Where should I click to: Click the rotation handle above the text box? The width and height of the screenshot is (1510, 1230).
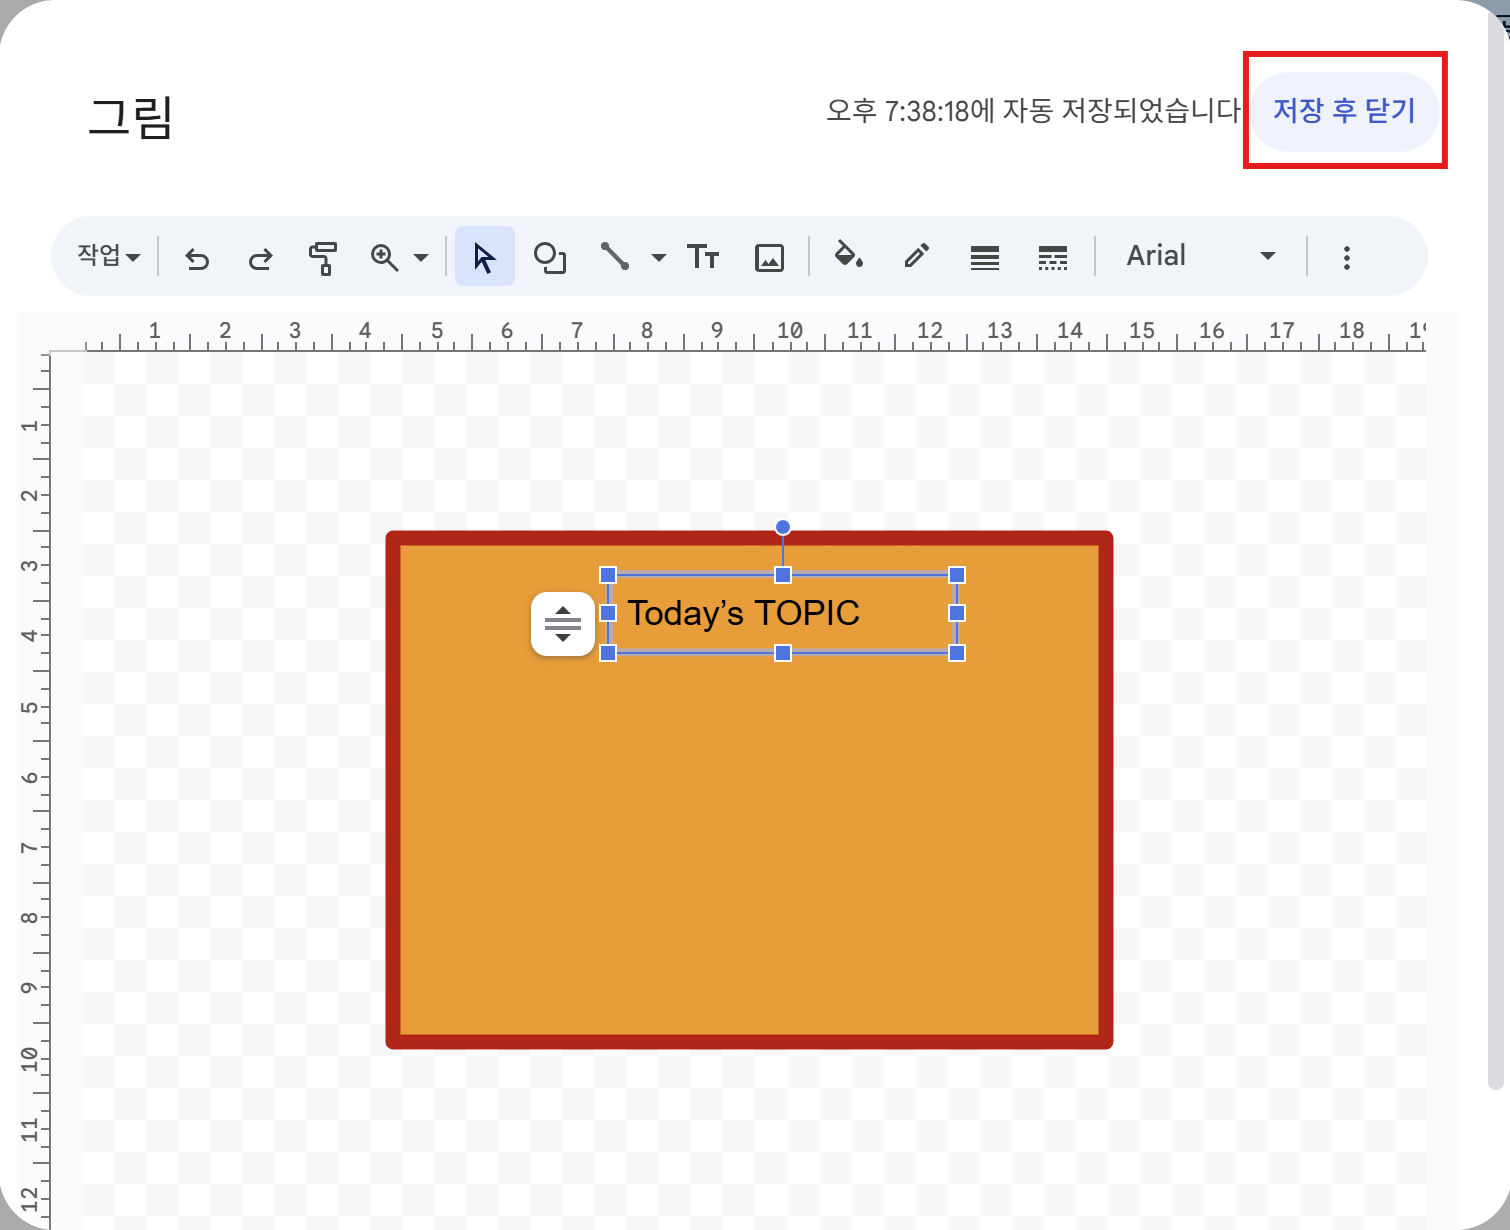tap(783, 527)
